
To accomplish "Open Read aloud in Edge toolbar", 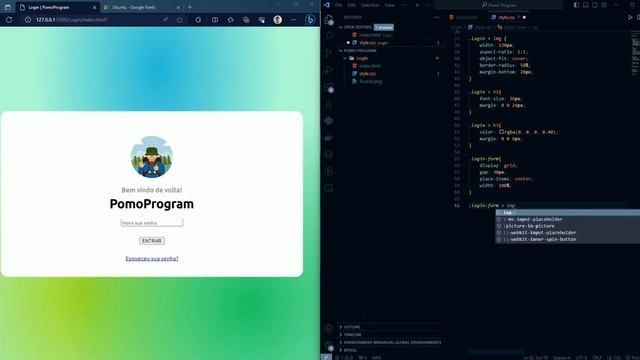I will point(165,20).
